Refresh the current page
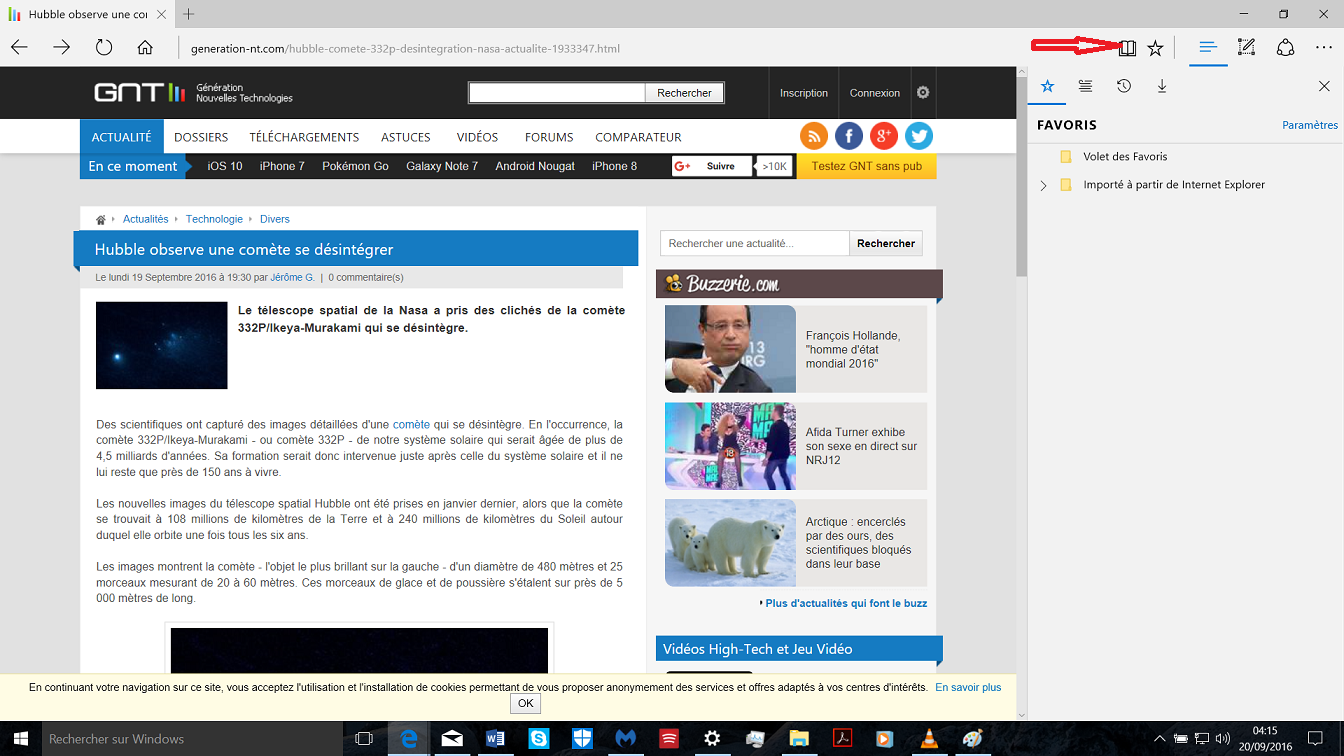The width and height of the screenshot is (1344, 756). [x=103, y=47]
